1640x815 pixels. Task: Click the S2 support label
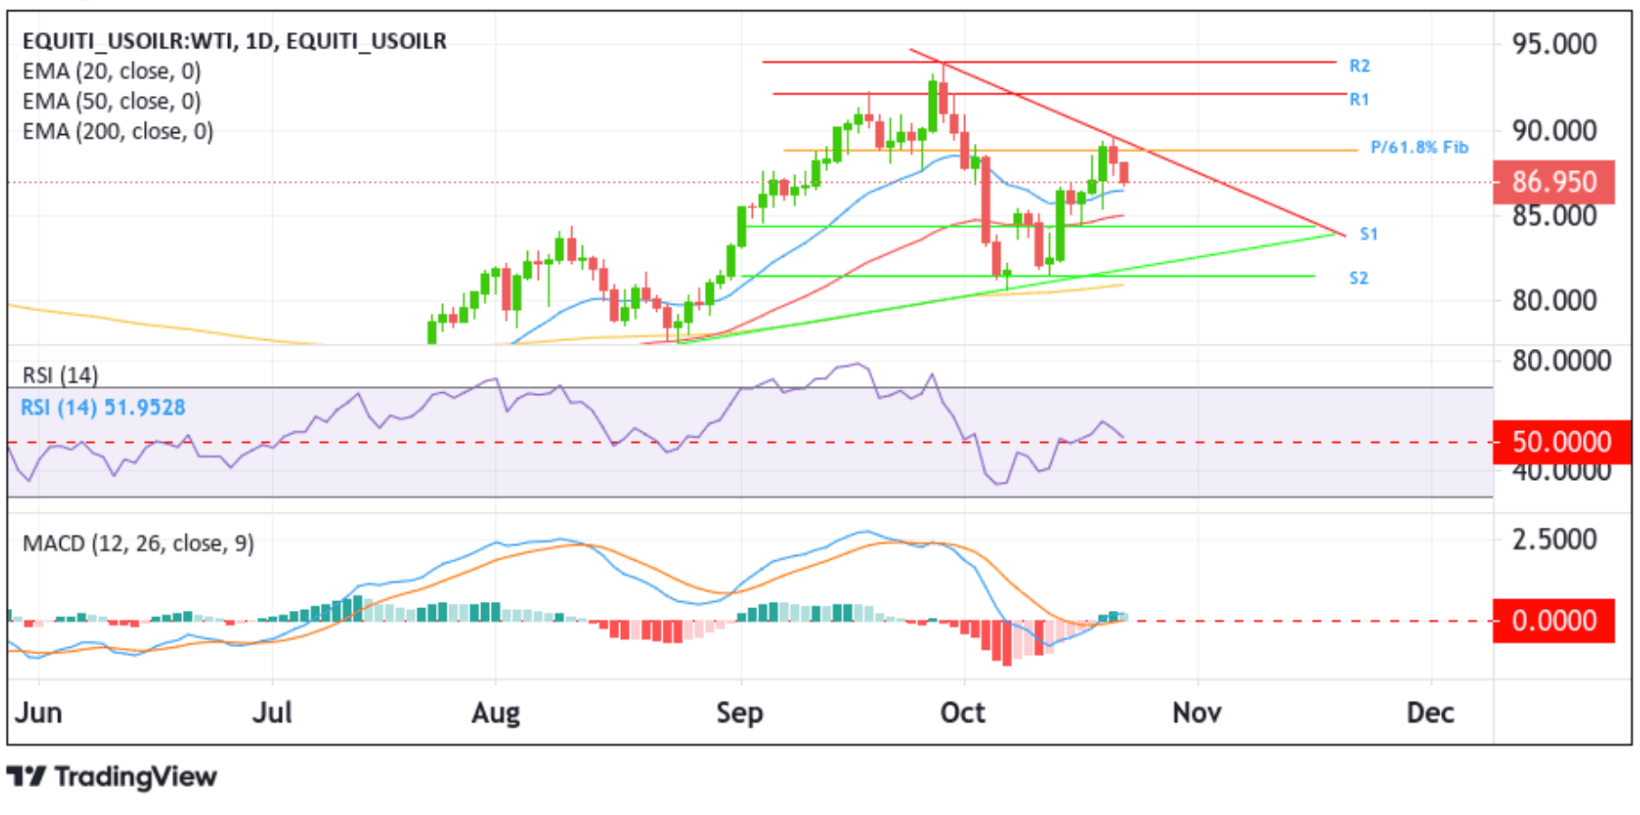click(1358, 278)
